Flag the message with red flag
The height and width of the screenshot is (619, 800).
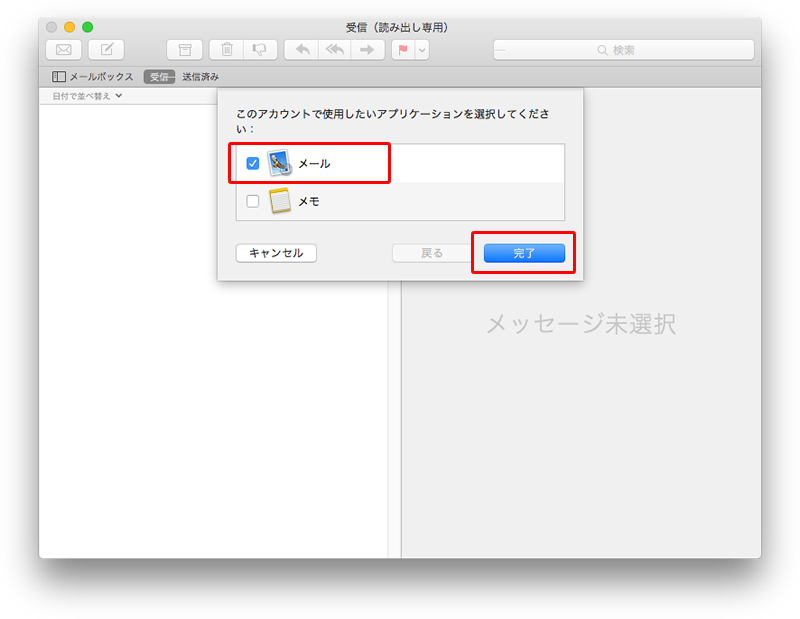tap(403, 50)
